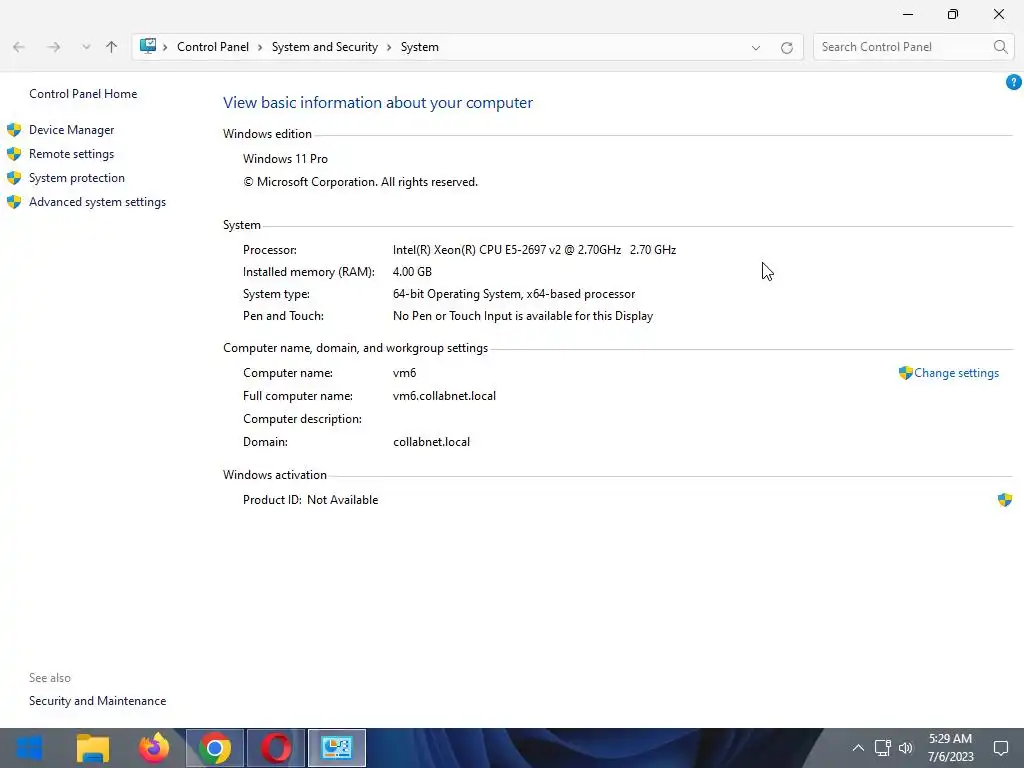Click the shield icon beside Remote settings

(x=14, y=154)
